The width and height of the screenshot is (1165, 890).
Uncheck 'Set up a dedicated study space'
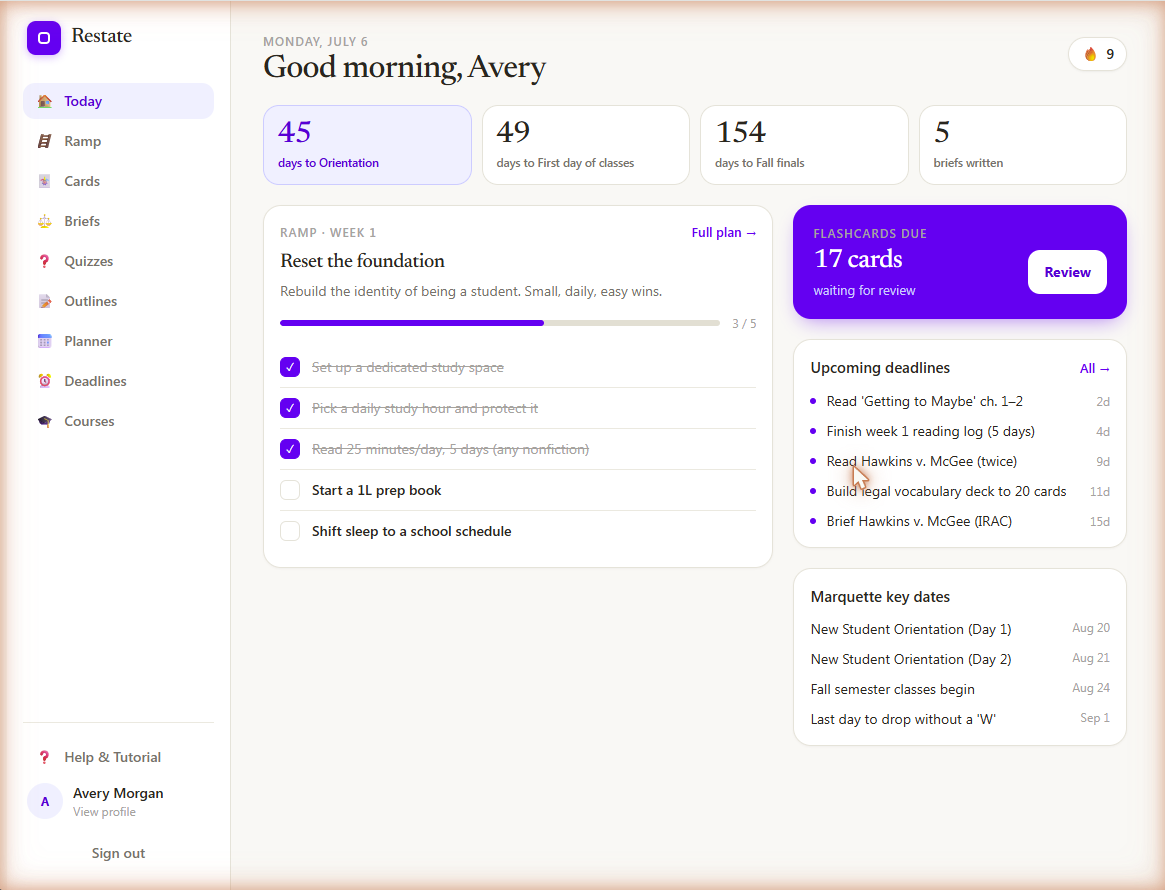[290, 367]
